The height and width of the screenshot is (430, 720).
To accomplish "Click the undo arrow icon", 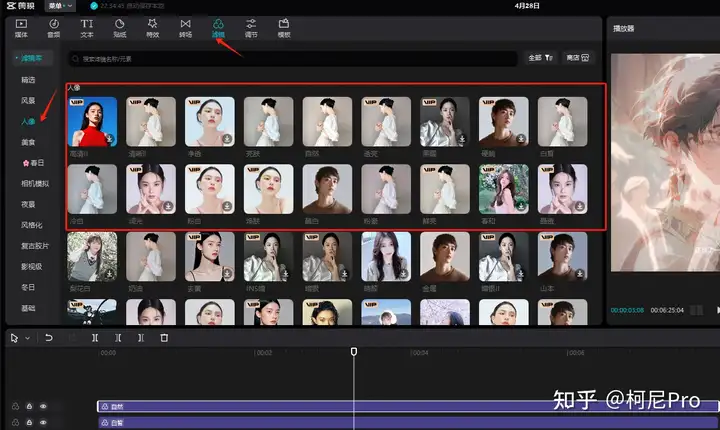I will pyautogui.click(x=48, y=338).
